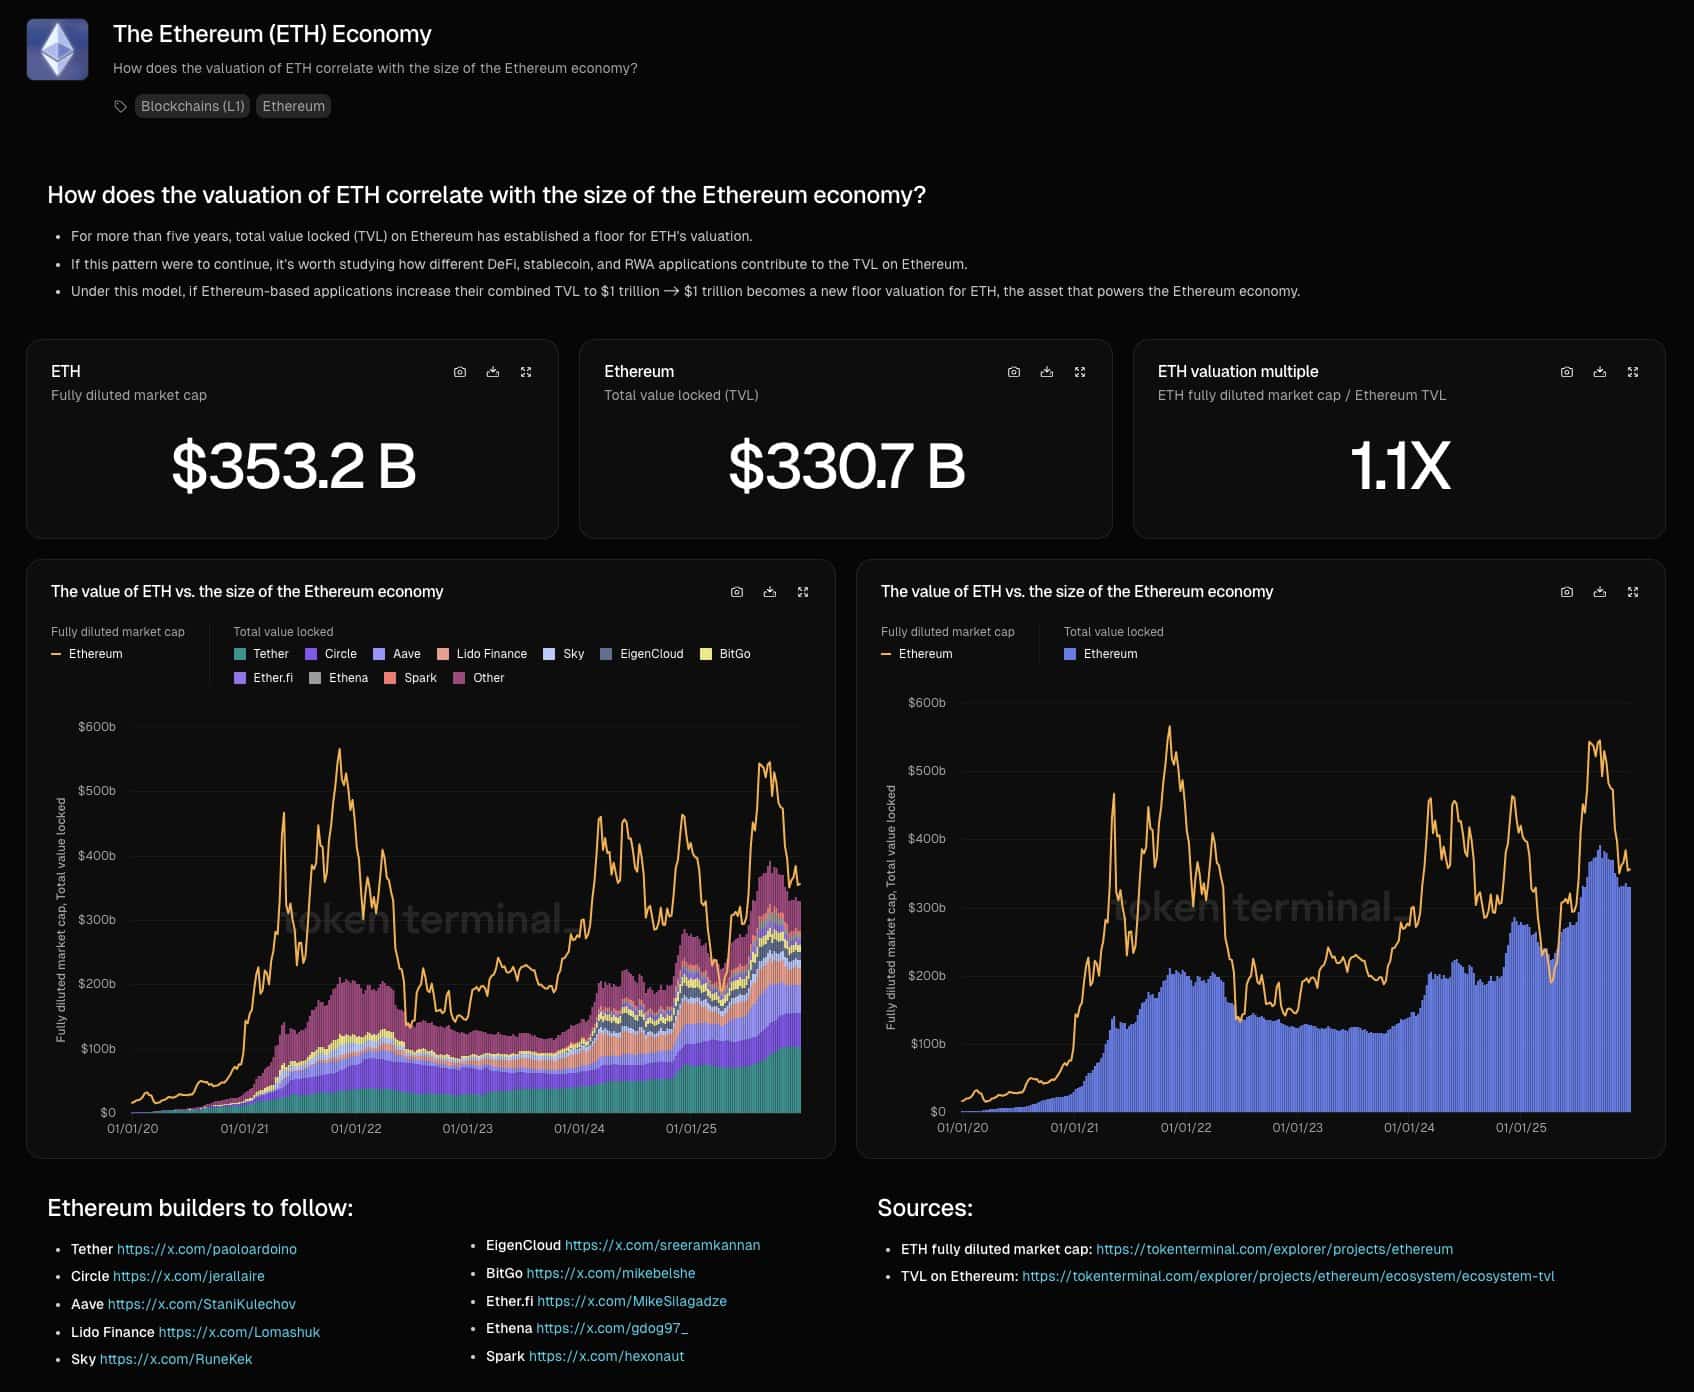Visit Sky's x.com/RuneKek link
This screenshot has width=1694, height=1392.
point(176,1359)
